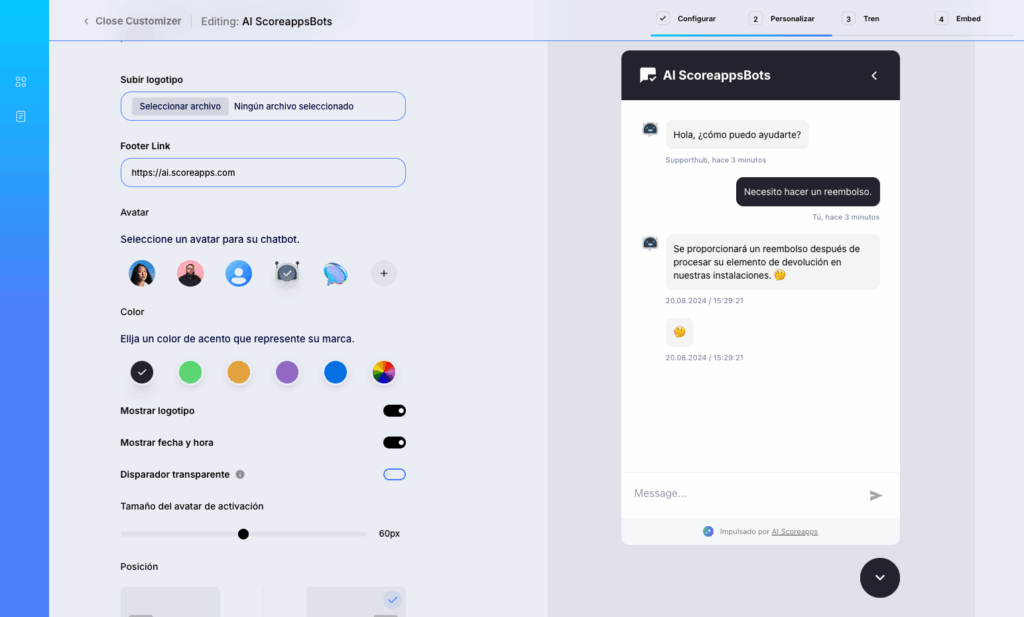The height and width of the screenshot is (617, 1024).
Task: Click Seleccionar archivo button
Action: (180, 106)
